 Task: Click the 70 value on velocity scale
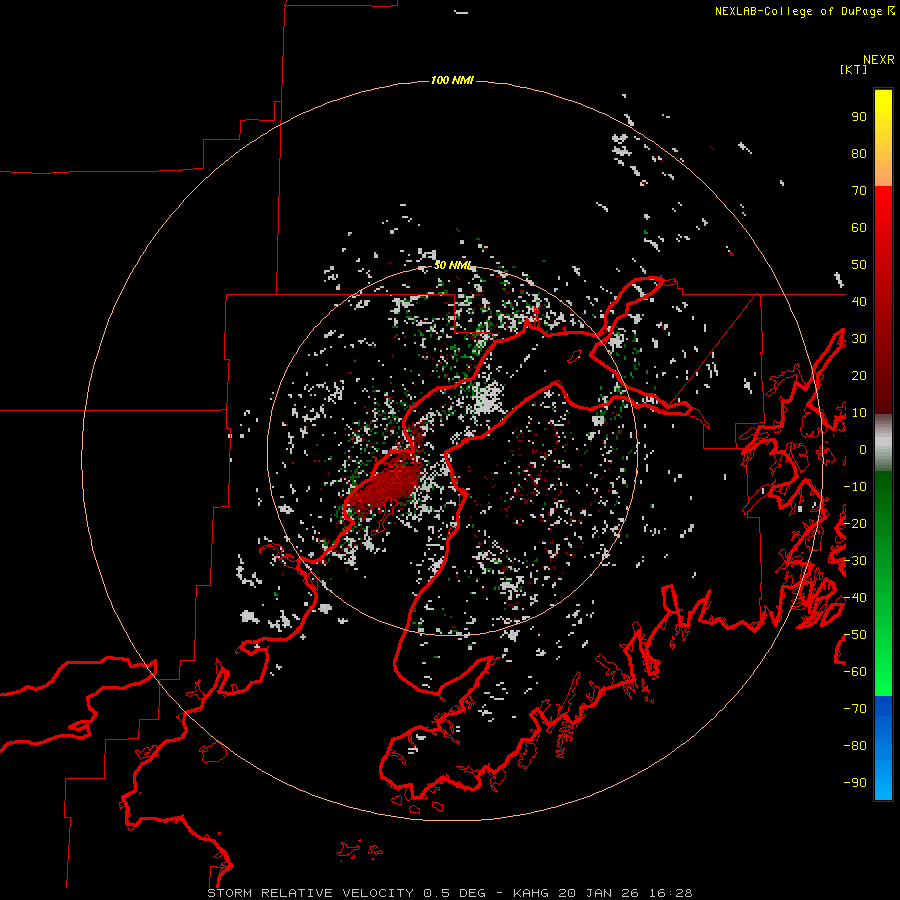[x=859, y=191]
